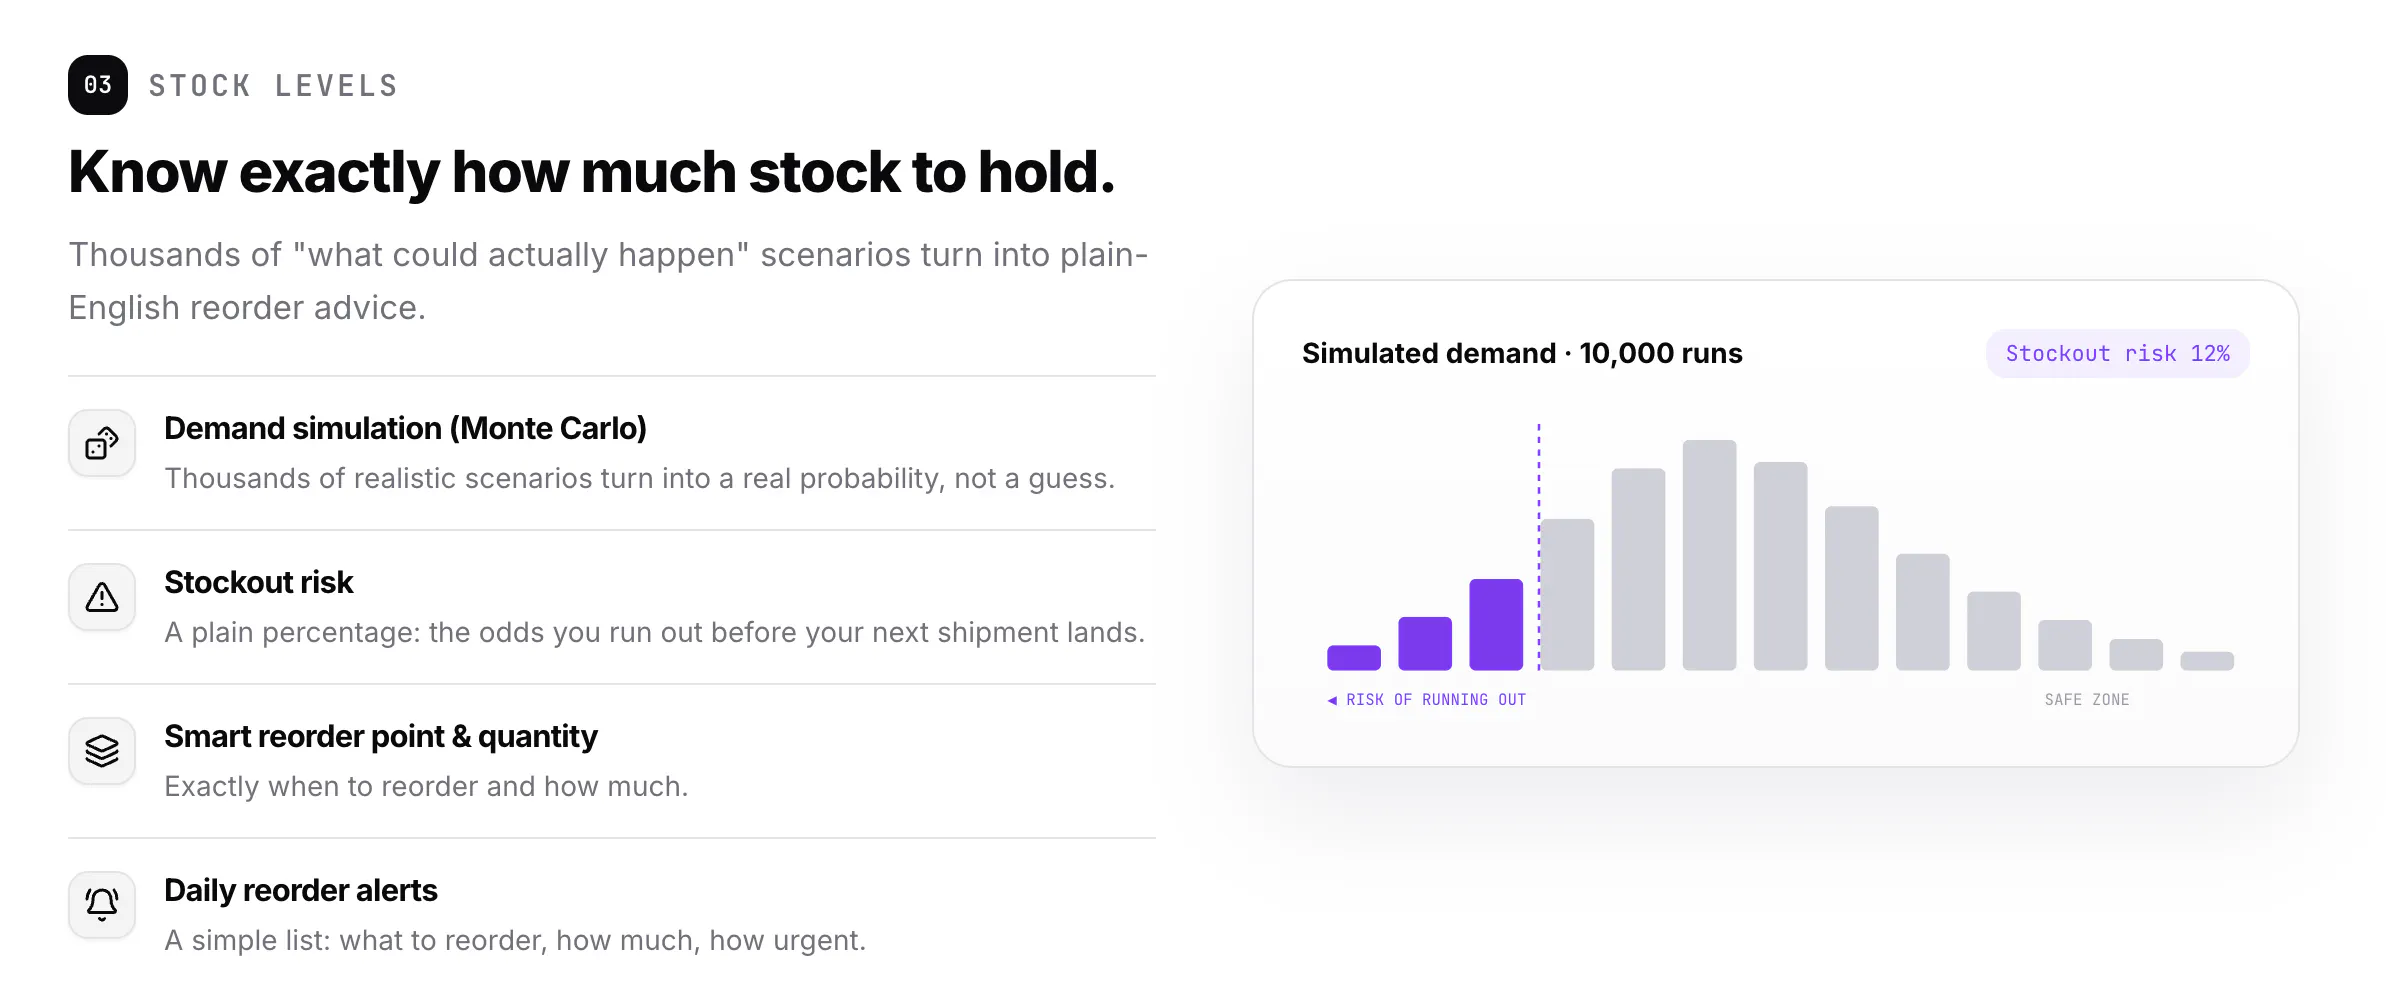This screenshot has height=992, width=2386.
Task: Open the Demand simulation (Monte Carlo) heading
Action: (x=405, y=428)
